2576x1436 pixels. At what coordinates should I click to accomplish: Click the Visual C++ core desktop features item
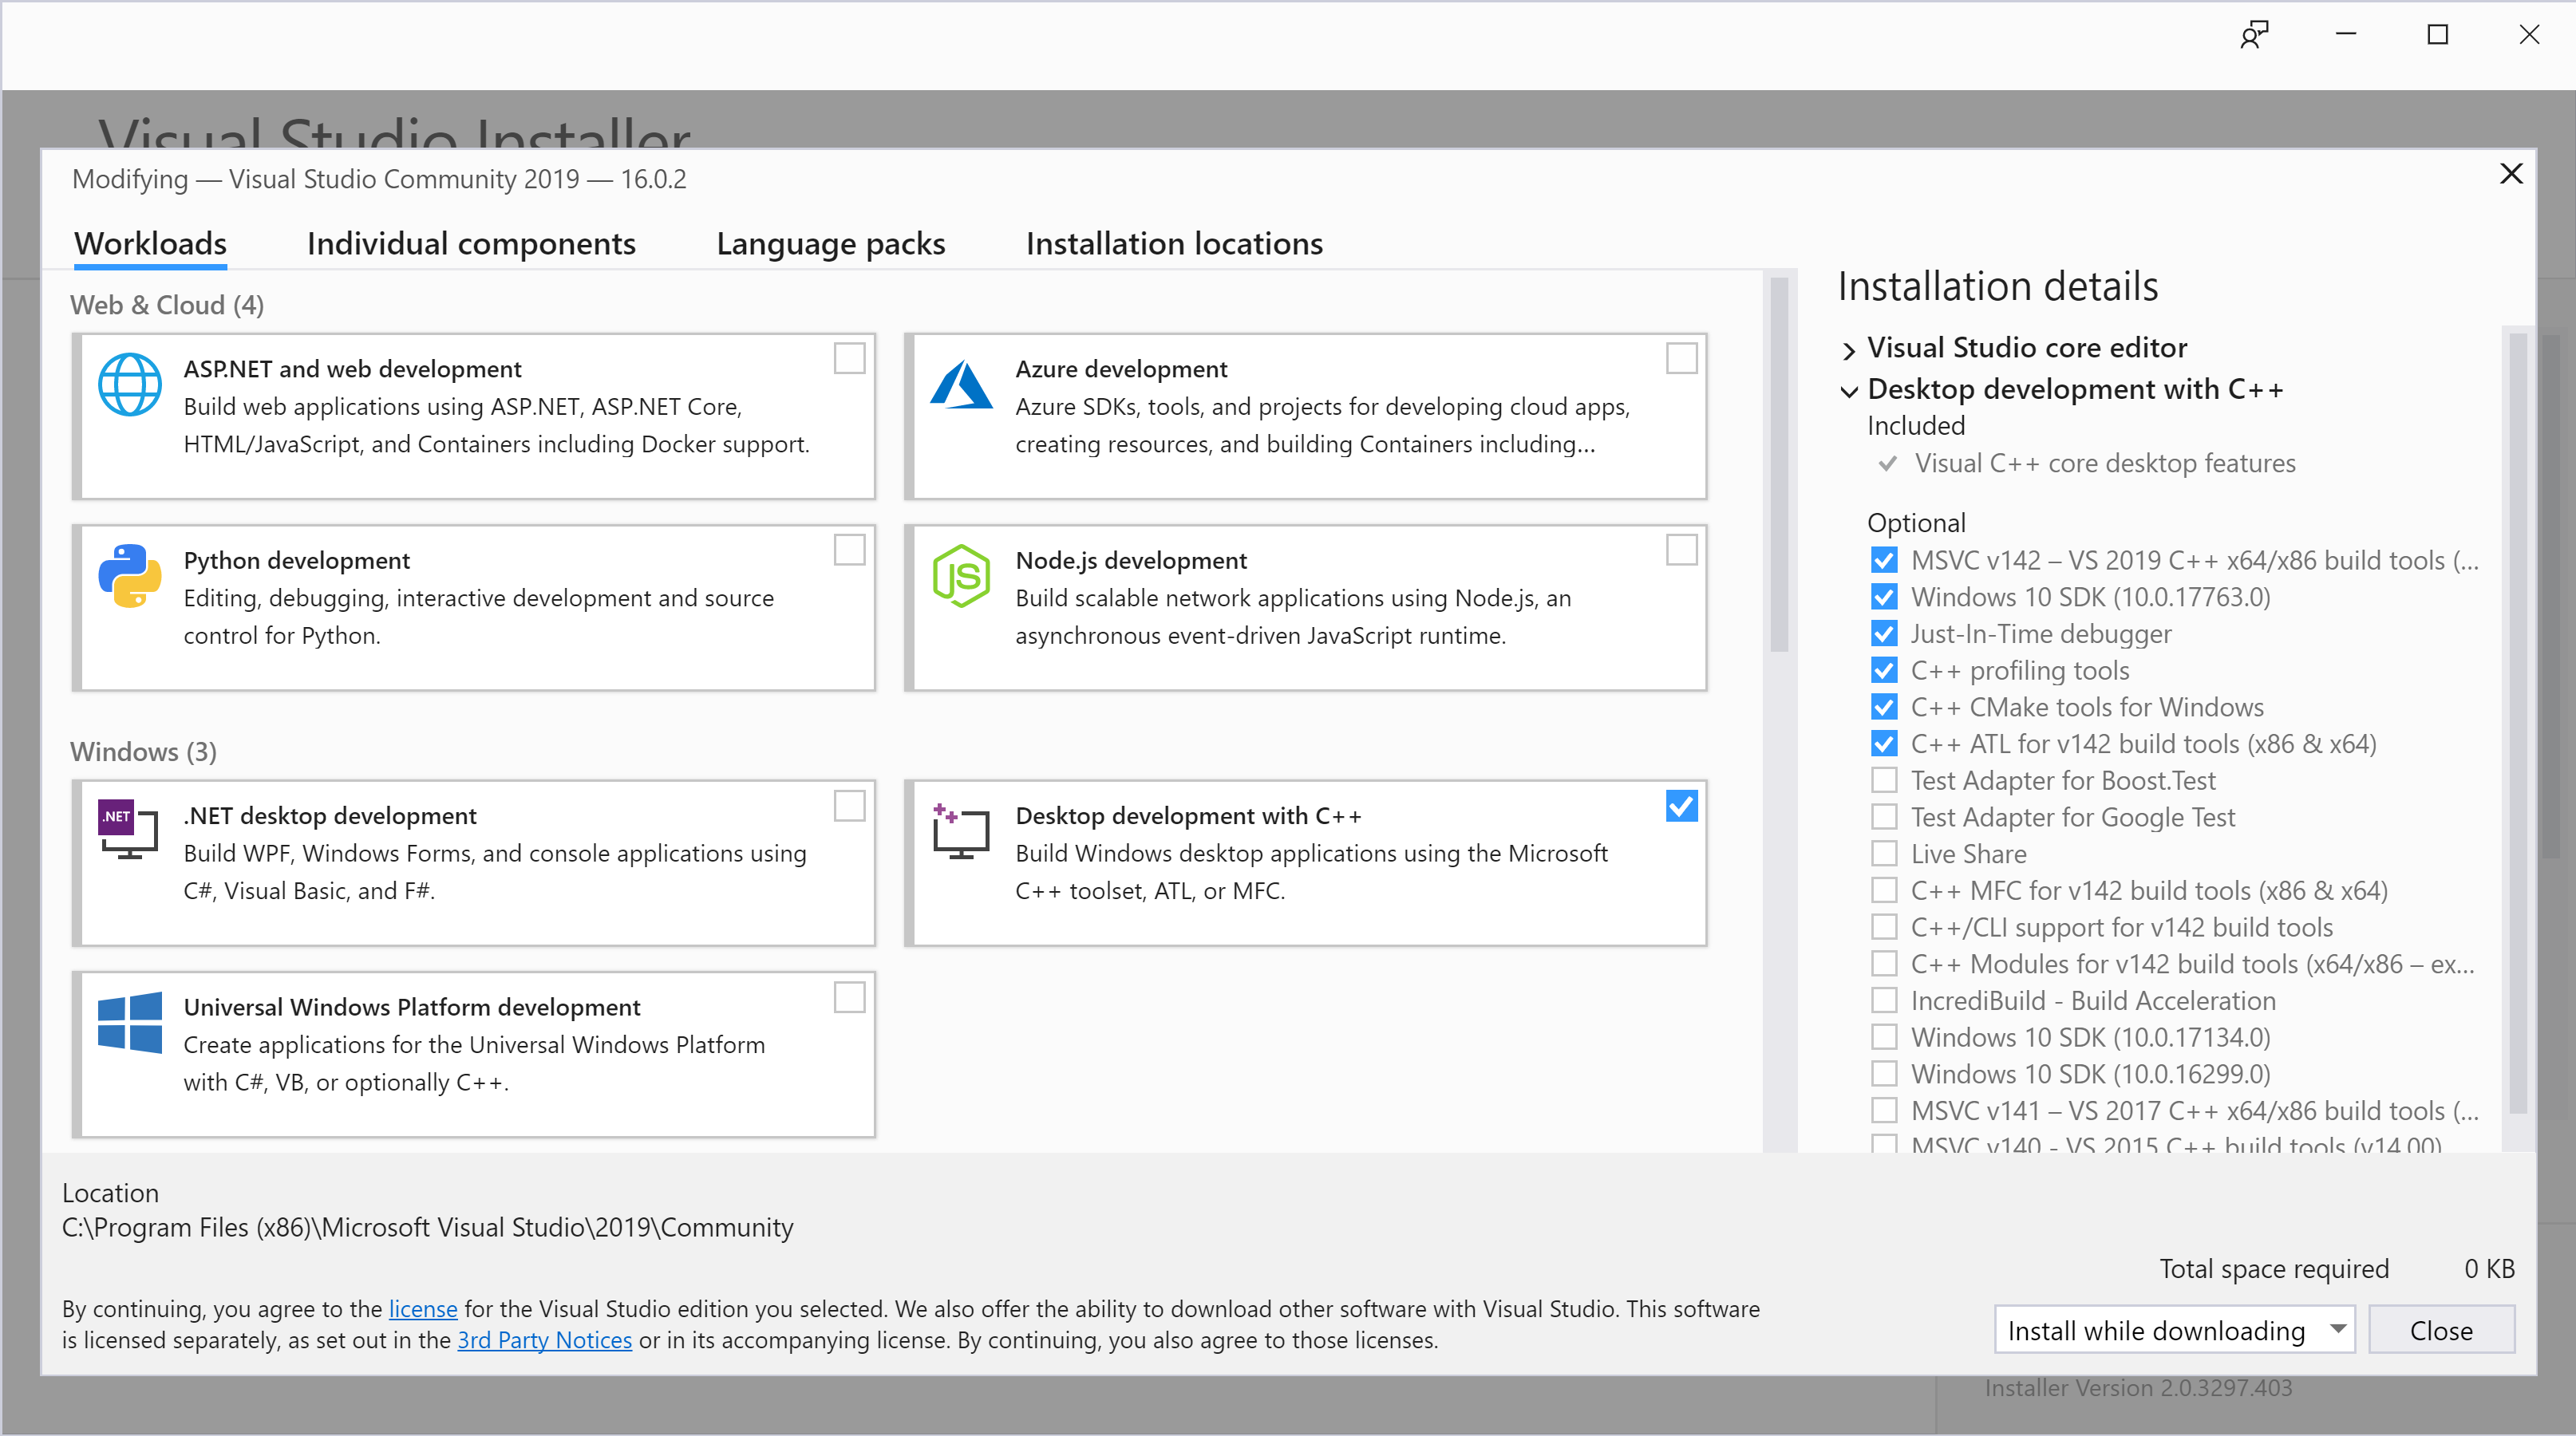[x=2104, y=464]
